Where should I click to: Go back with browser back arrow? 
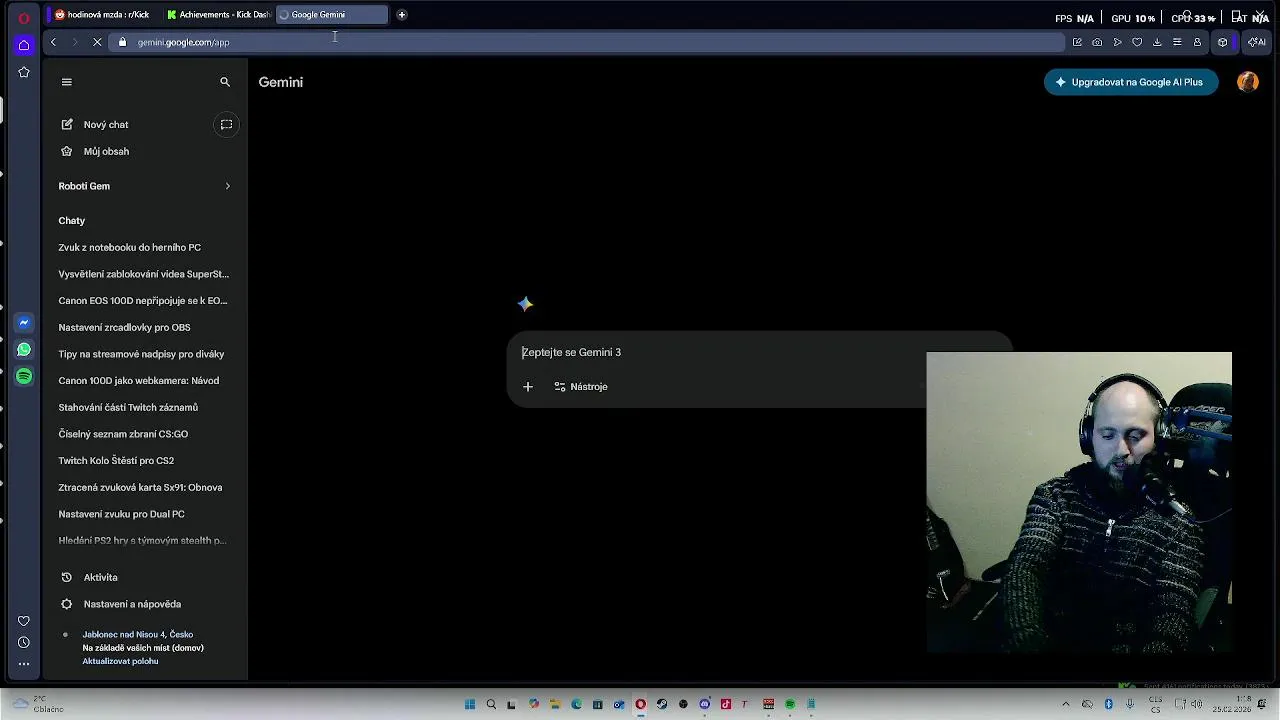53,42
